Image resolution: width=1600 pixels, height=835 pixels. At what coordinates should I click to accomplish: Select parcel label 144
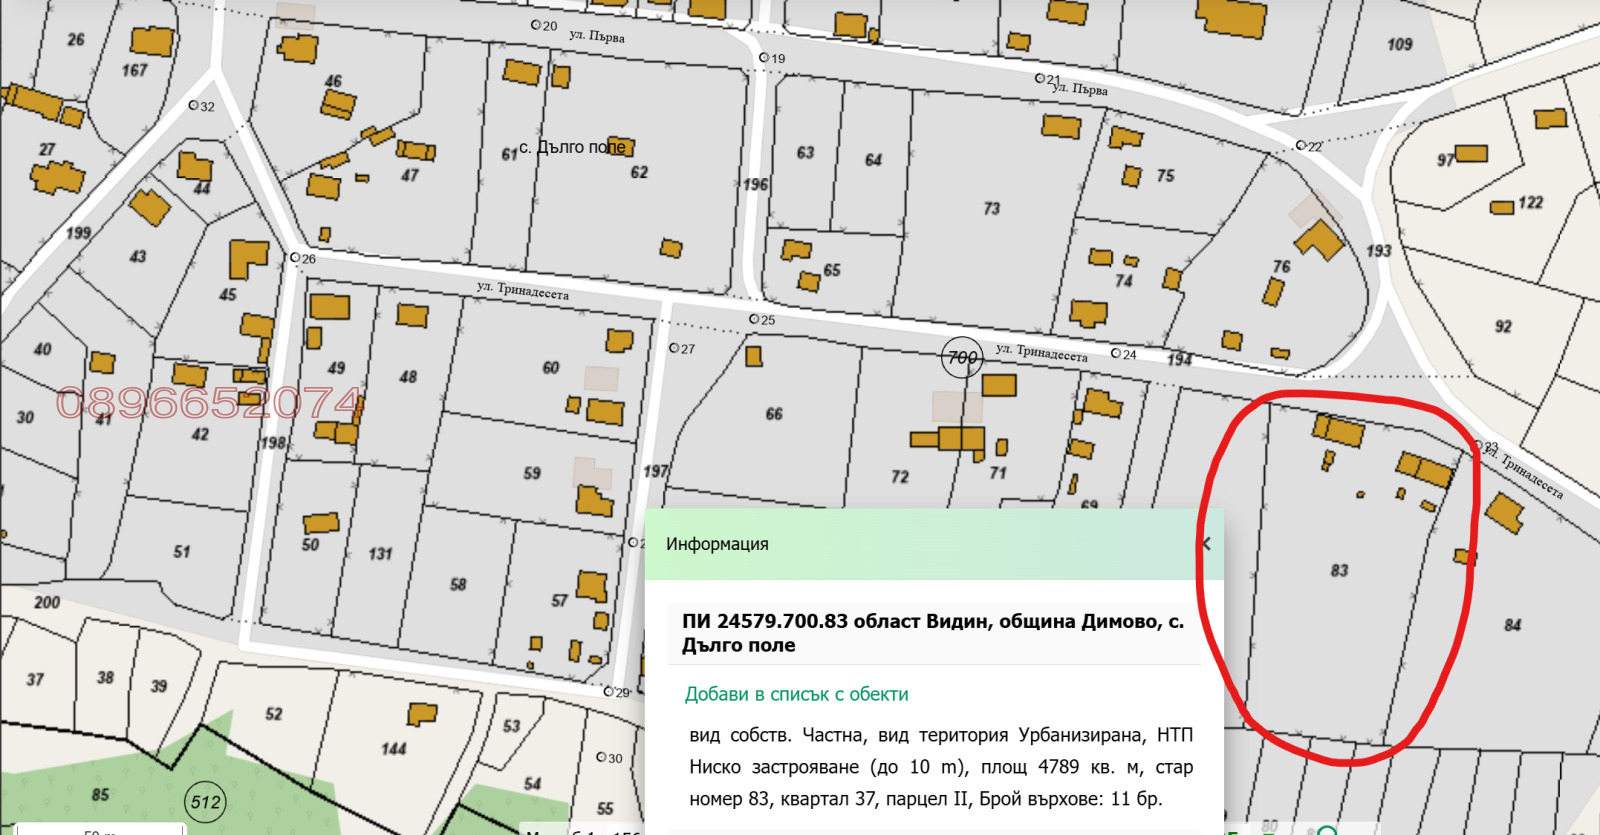point(394,748)
